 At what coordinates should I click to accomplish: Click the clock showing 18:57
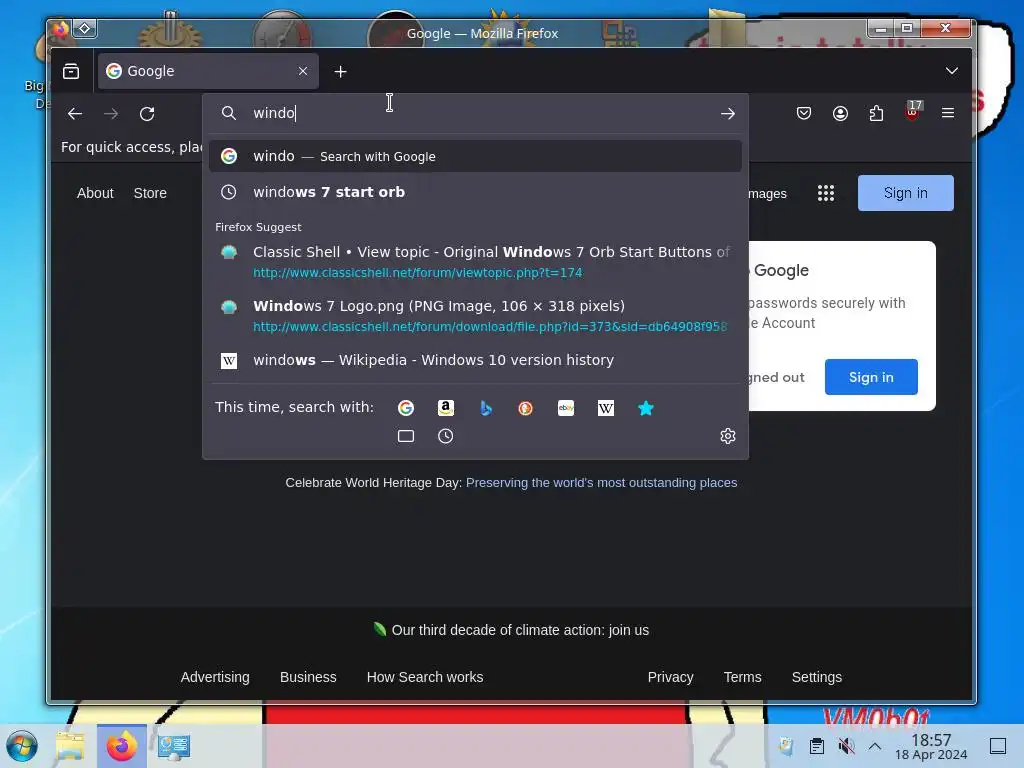point(931,746)
